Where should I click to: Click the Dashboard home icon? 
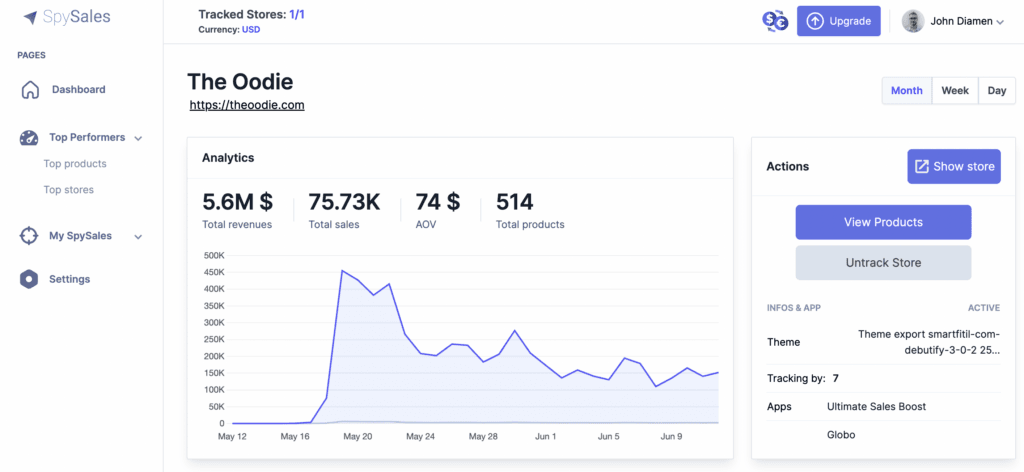point(30,90)
